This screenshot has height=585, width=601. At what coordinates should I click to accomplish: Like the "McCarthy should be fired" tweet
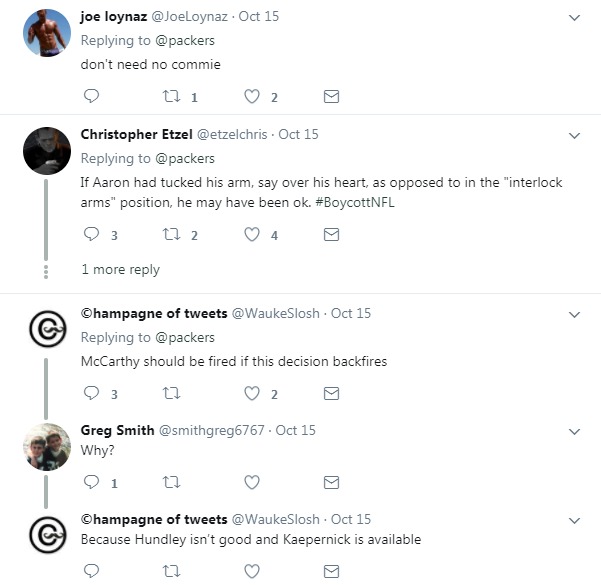252,394
